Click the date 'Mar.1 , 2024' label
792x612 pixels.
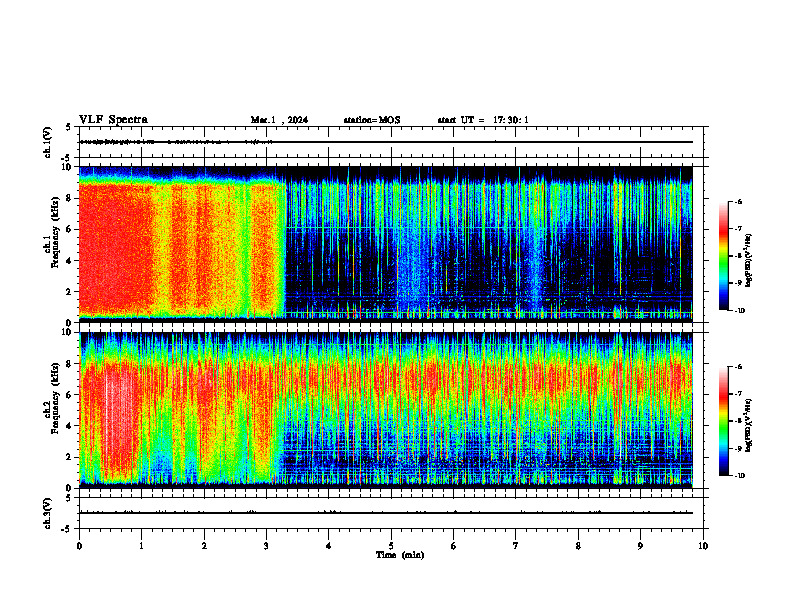[x=279, y=120]
